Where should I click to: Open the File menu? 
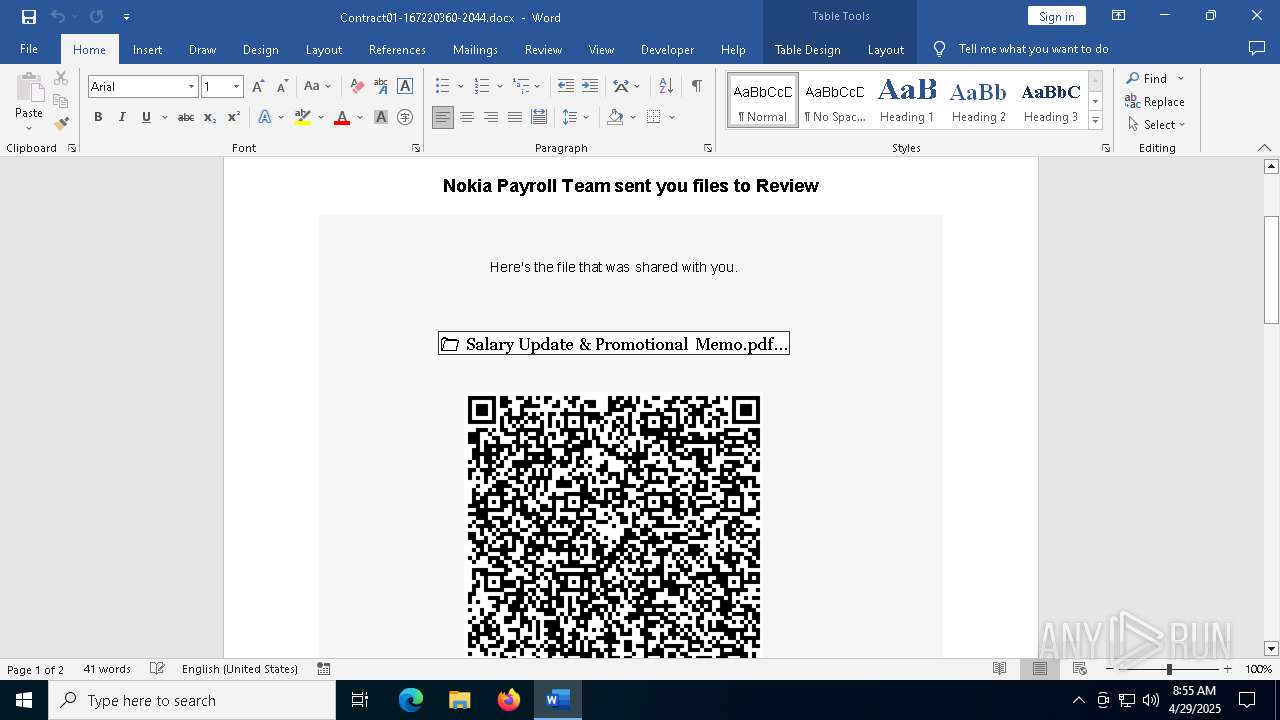point(29,49)
